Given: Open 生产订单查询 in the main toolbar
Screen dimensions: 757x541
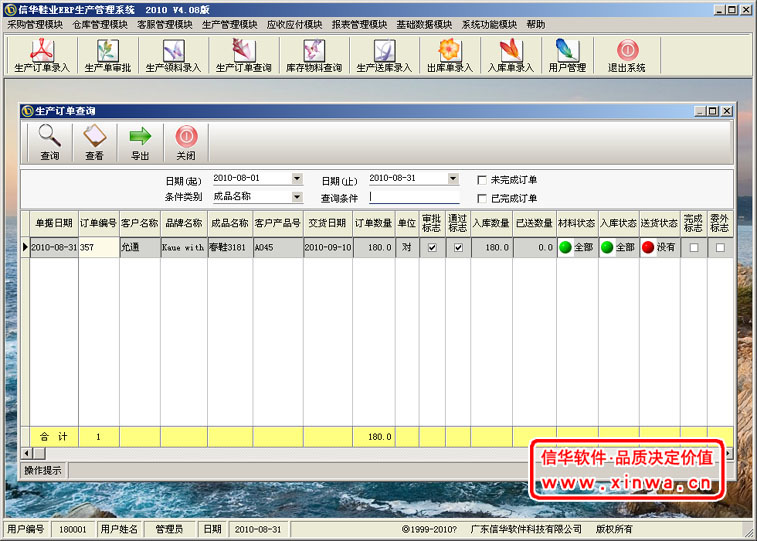Looking at the screenshot, I should (x=243, y=55).
